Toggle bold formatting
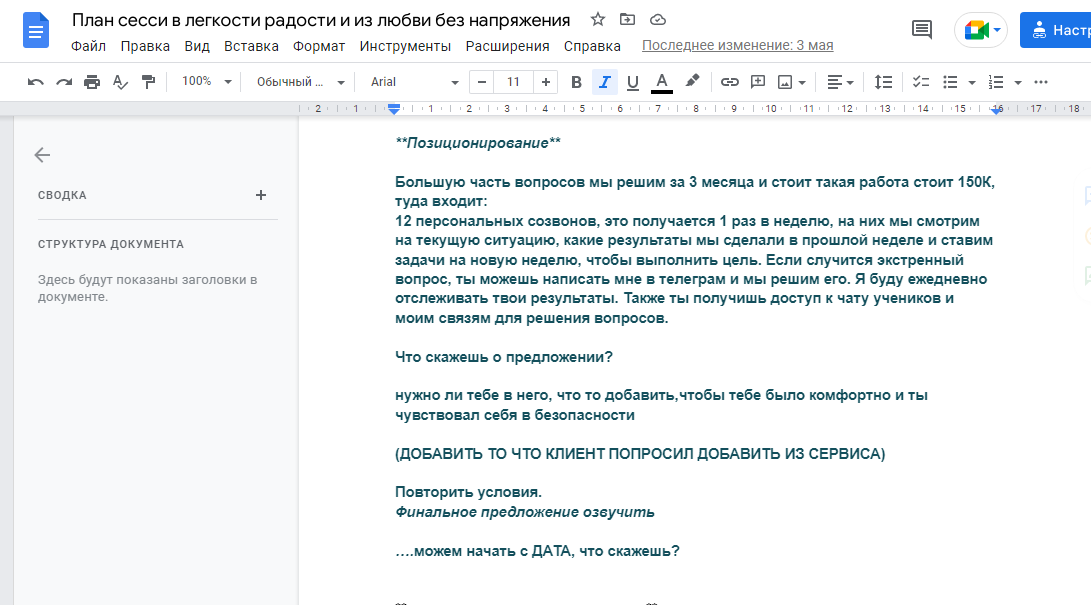 [576, 82]
